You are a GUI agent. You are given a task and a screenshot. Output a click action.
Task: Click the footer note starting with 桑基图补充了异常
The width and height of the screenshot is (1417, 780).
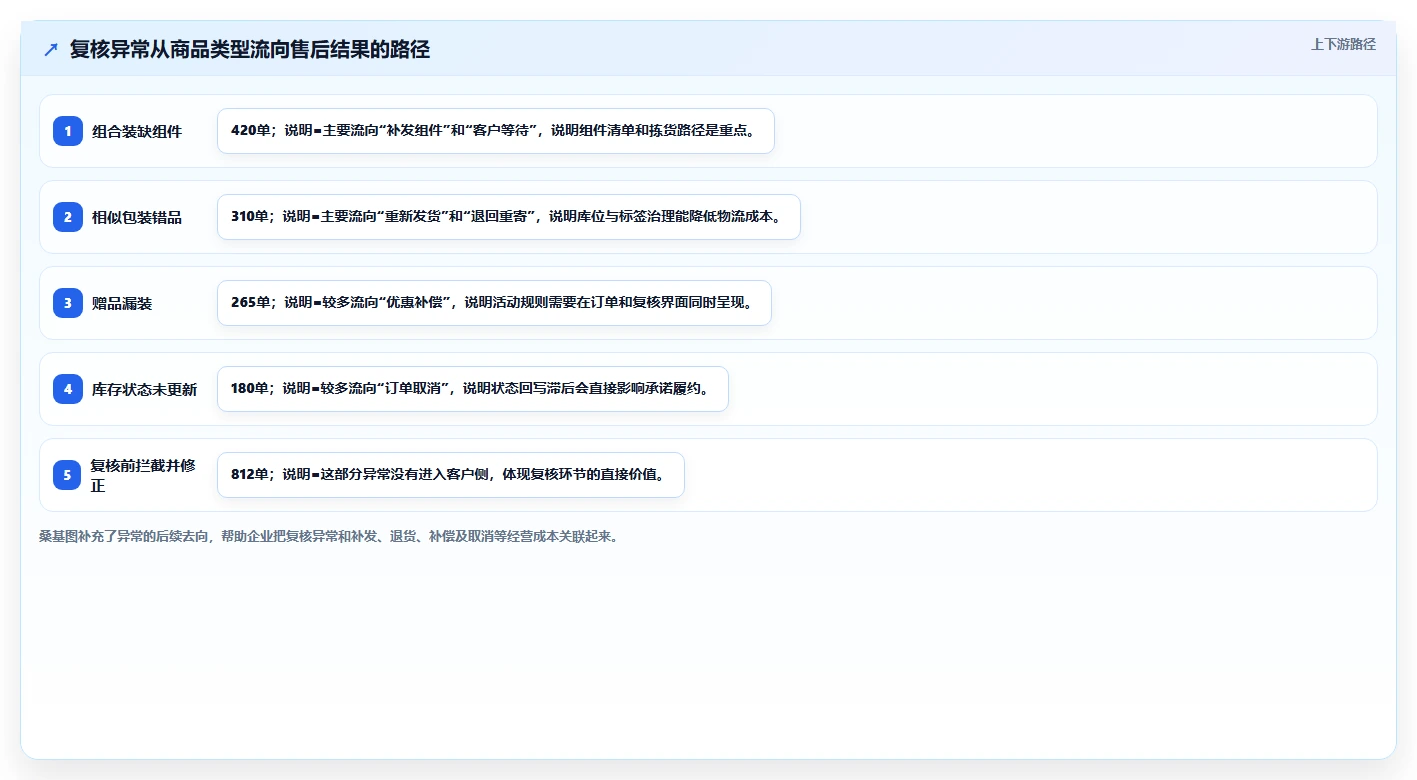[x=329, y=536]
